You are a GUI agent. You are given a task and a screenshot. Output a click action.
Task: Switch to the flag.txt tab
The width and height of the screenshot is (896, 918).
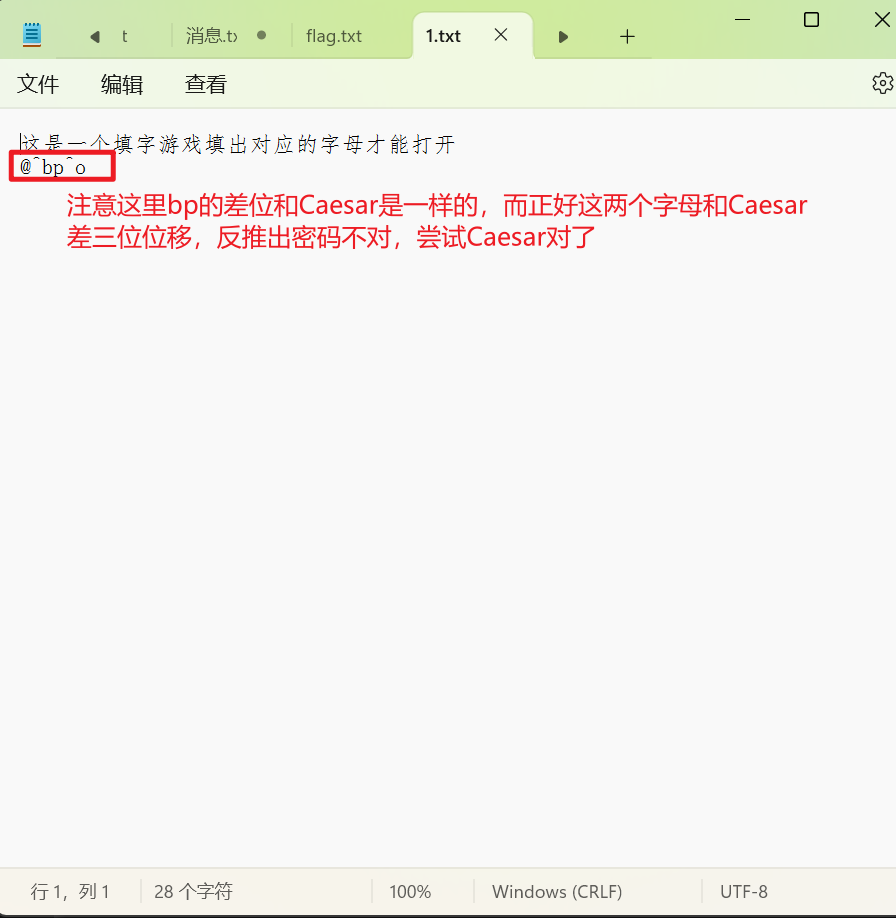coord(334,36)
